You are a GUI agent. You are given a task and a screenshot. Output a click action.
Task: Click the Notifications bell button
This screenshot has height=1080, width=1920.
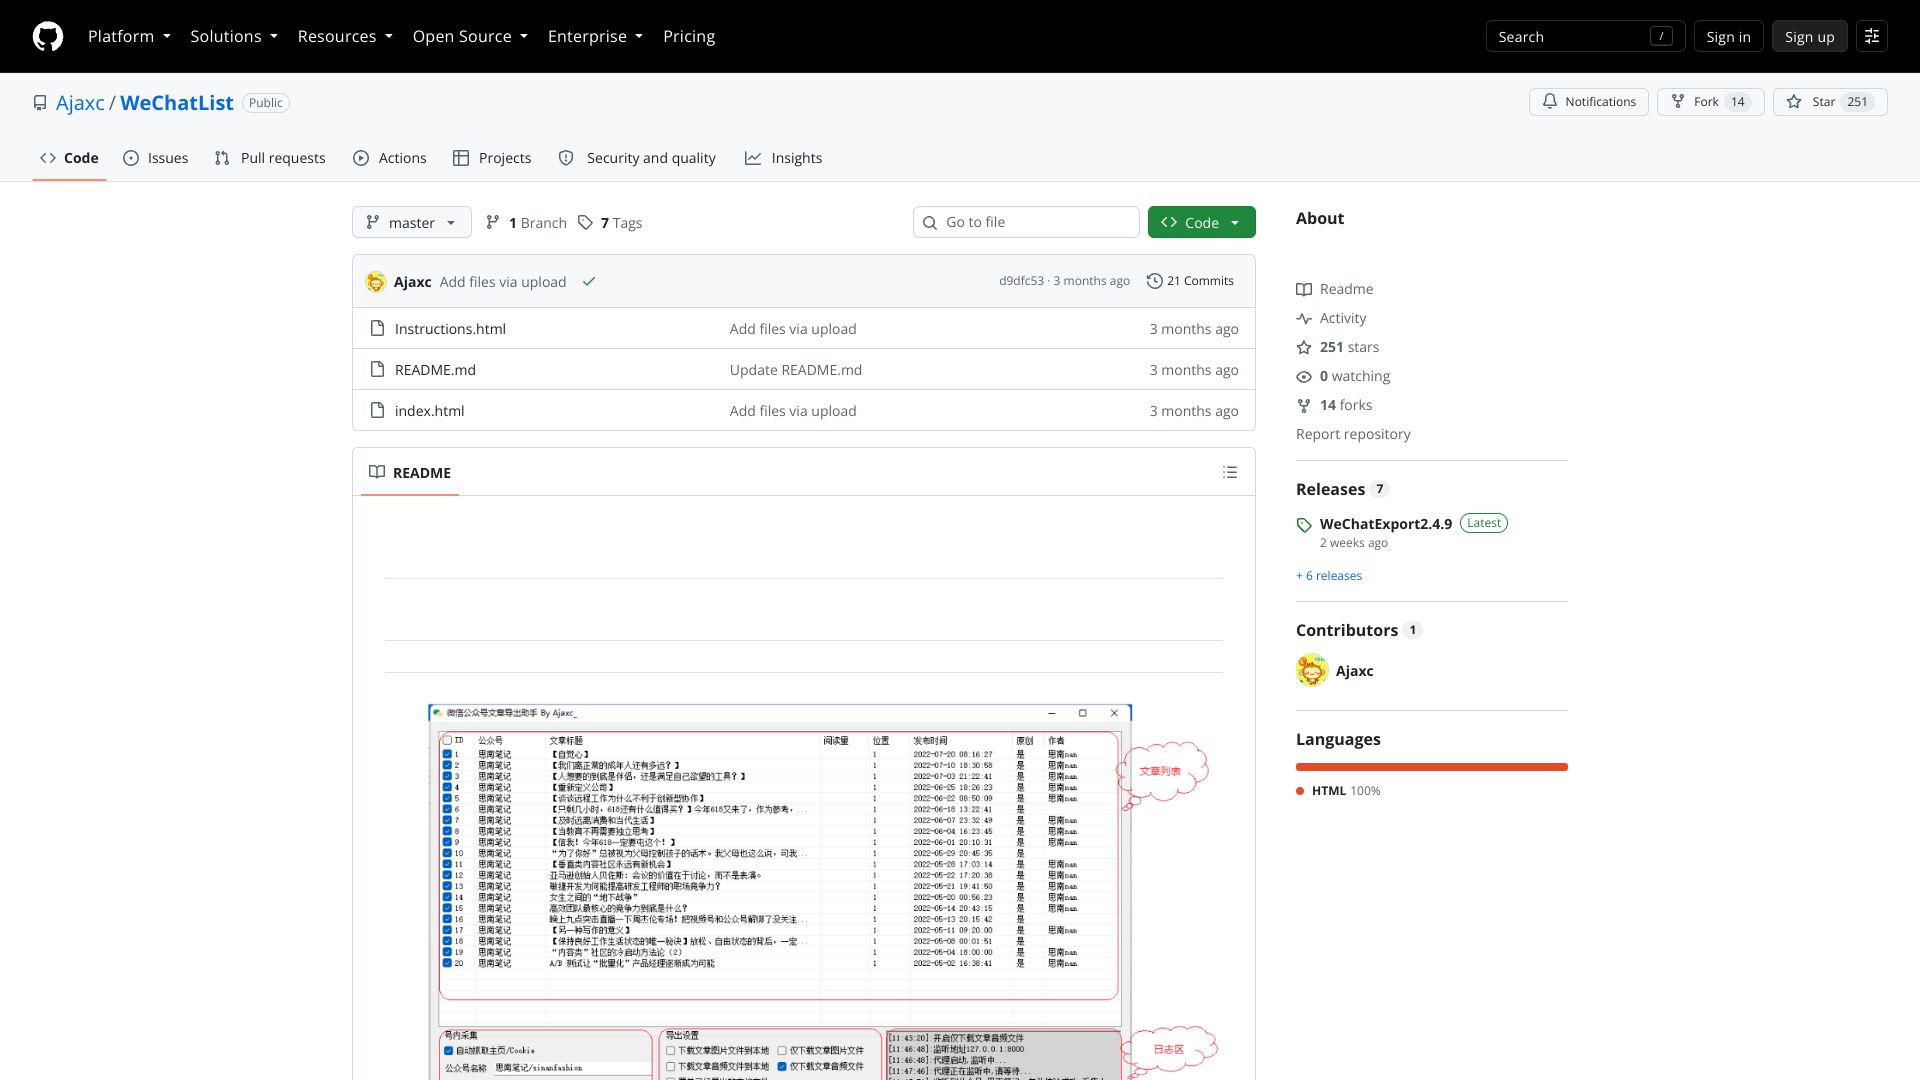[x=1588, y=102]
